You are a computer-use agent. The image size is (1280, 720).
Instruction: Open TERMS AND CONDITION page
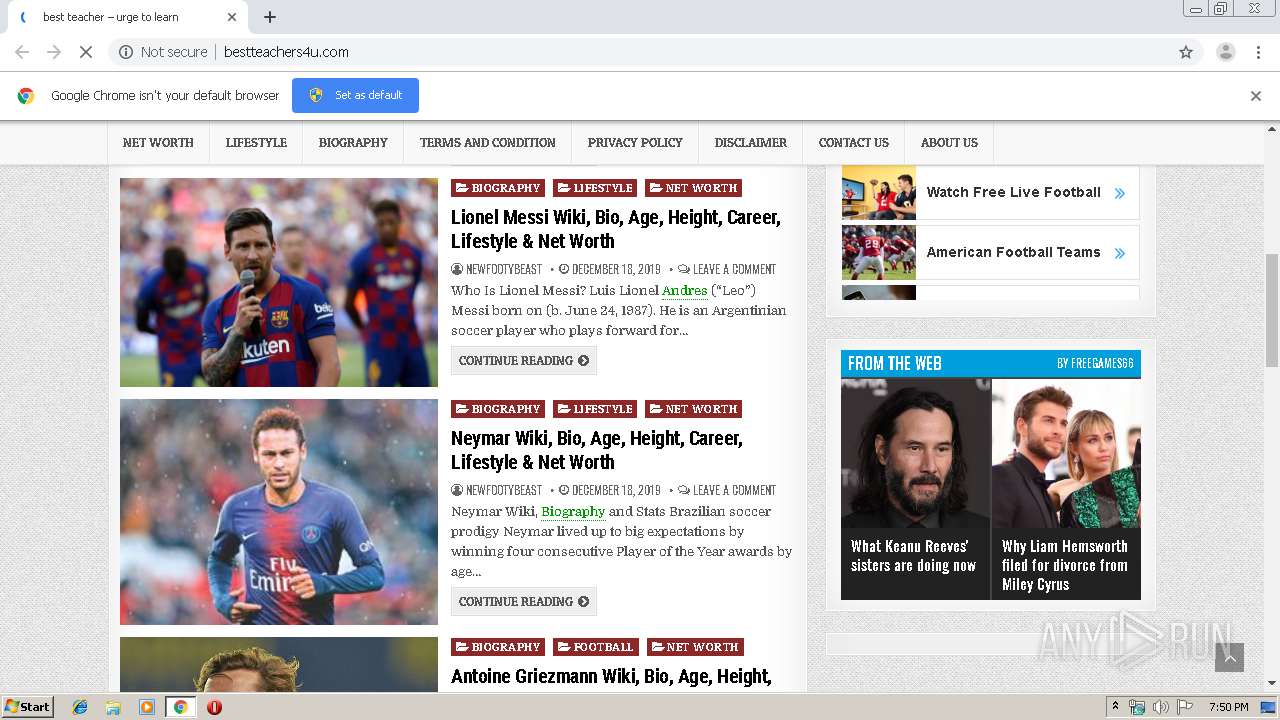click(x=488, y=143)
